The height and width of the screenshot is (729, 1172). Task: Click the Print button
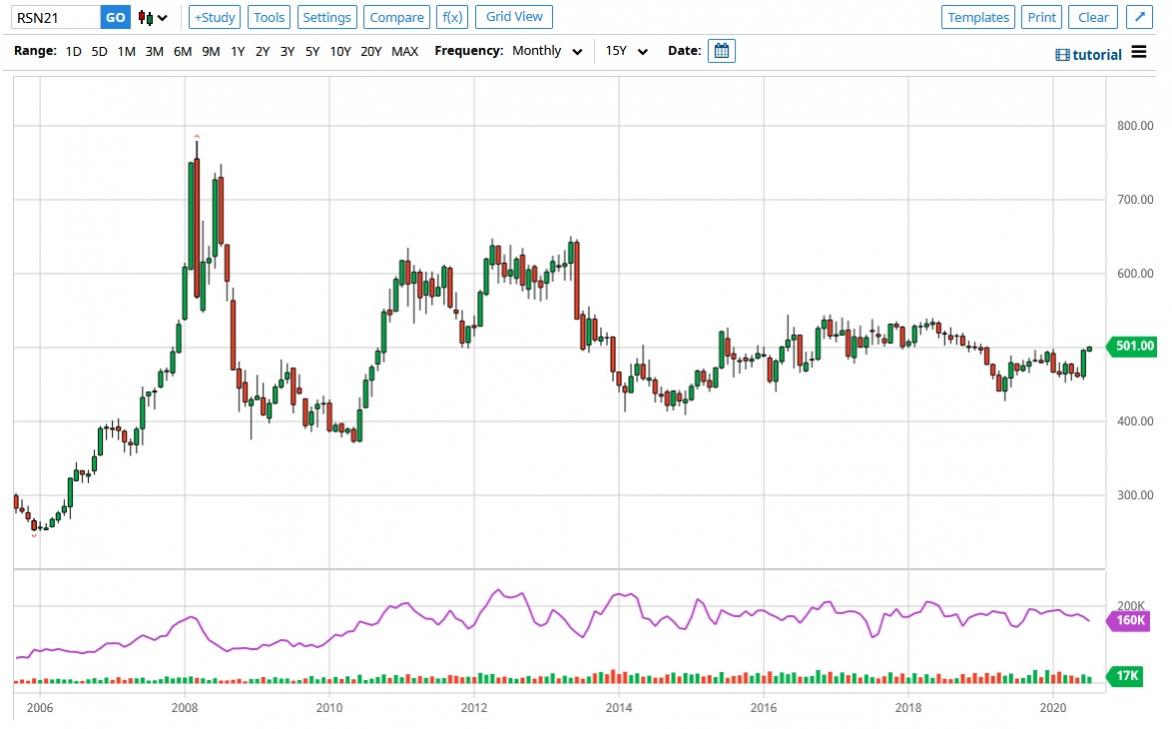click(x=1041, y=17)
